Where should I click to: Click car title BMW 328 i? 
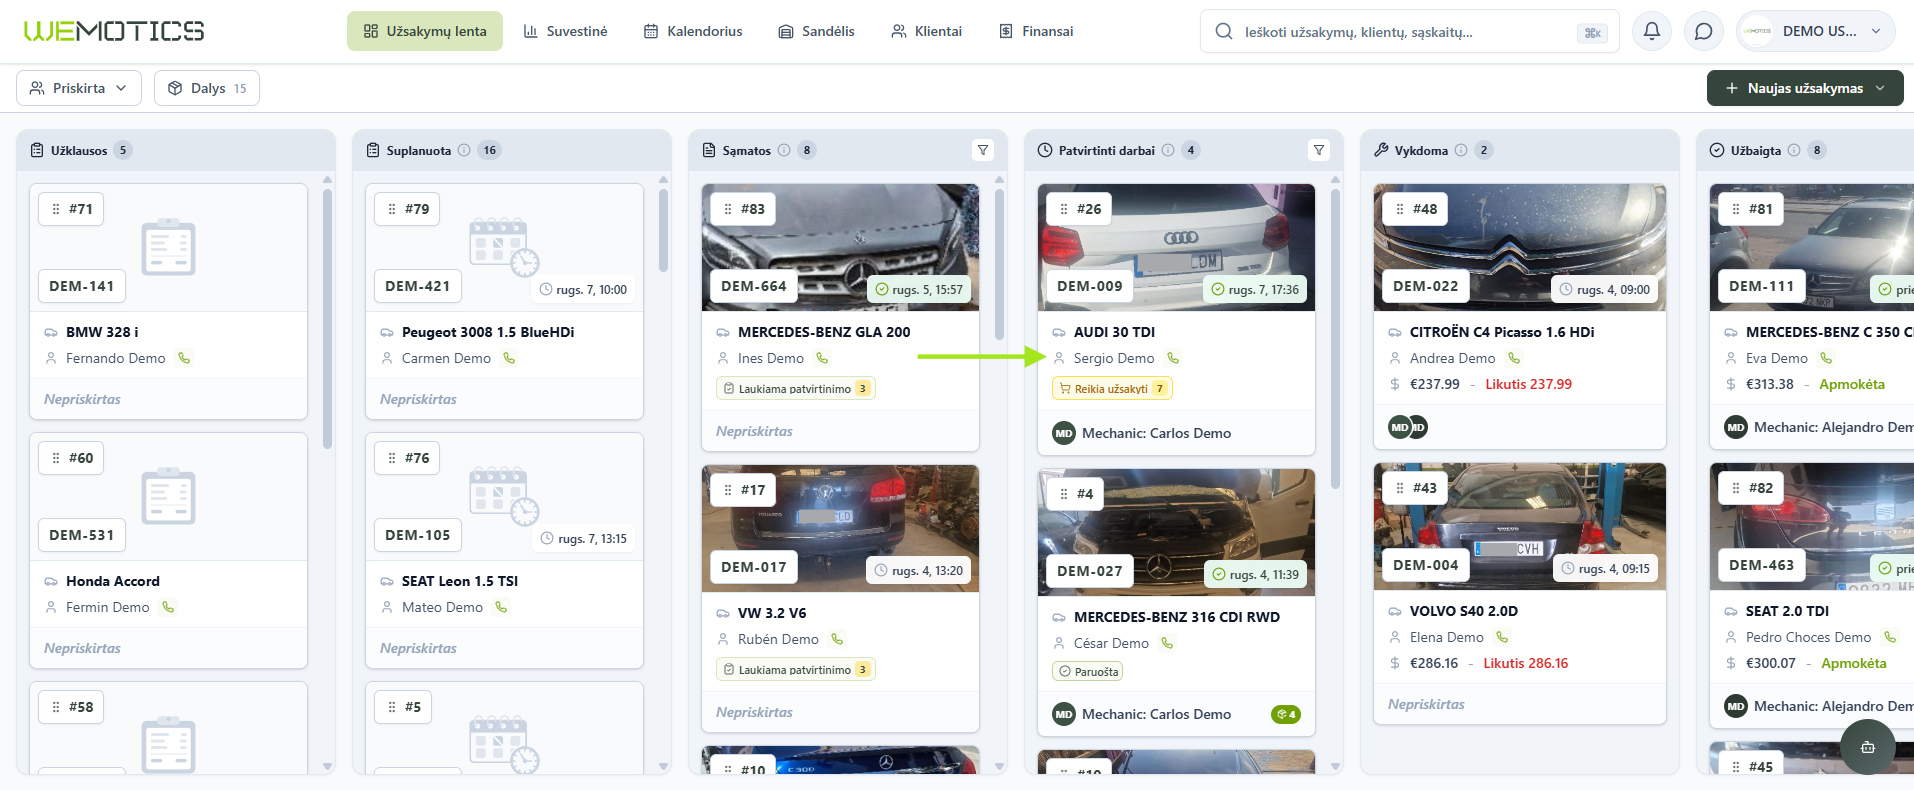[102, 332]
